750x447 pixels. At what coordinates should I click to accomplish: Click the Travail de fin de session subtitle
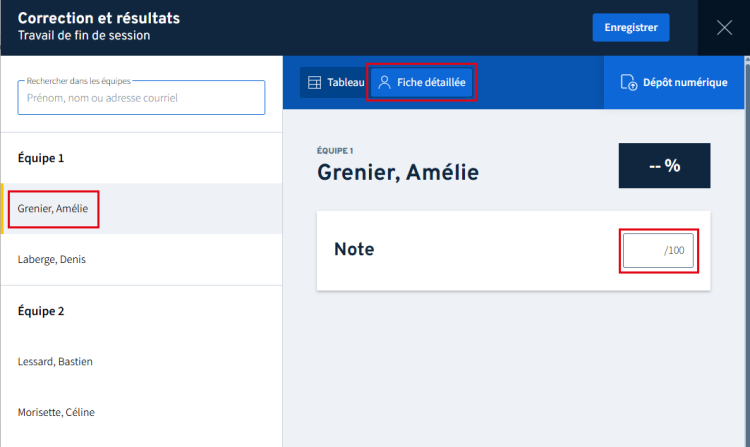click(x=84, y=36)
